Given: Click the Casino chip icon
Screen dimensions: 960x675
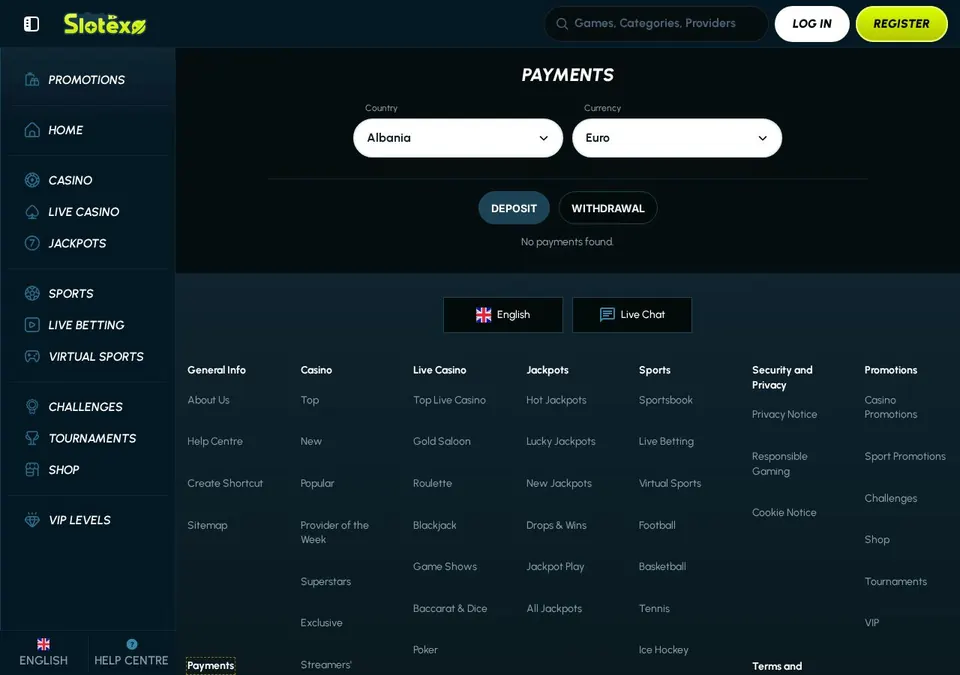Looking at the screenshot, I should 32,180.
